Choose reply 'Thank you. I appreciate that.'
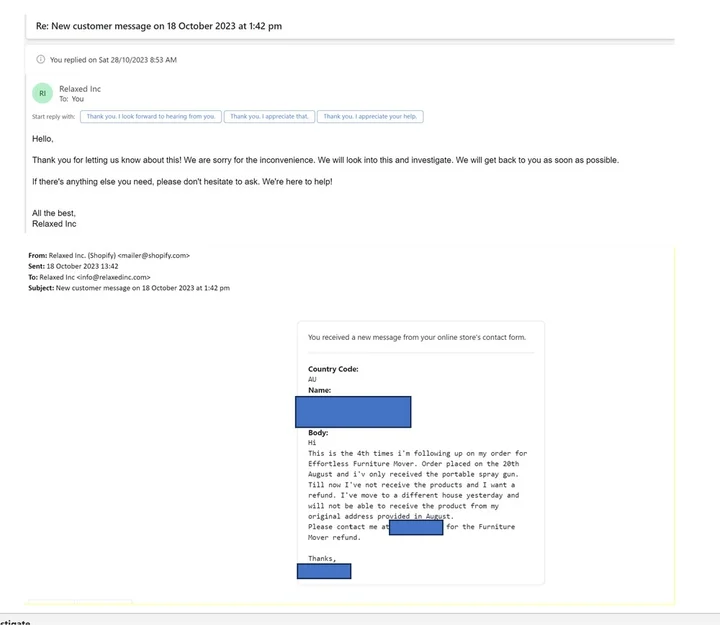 coord(269,117)
